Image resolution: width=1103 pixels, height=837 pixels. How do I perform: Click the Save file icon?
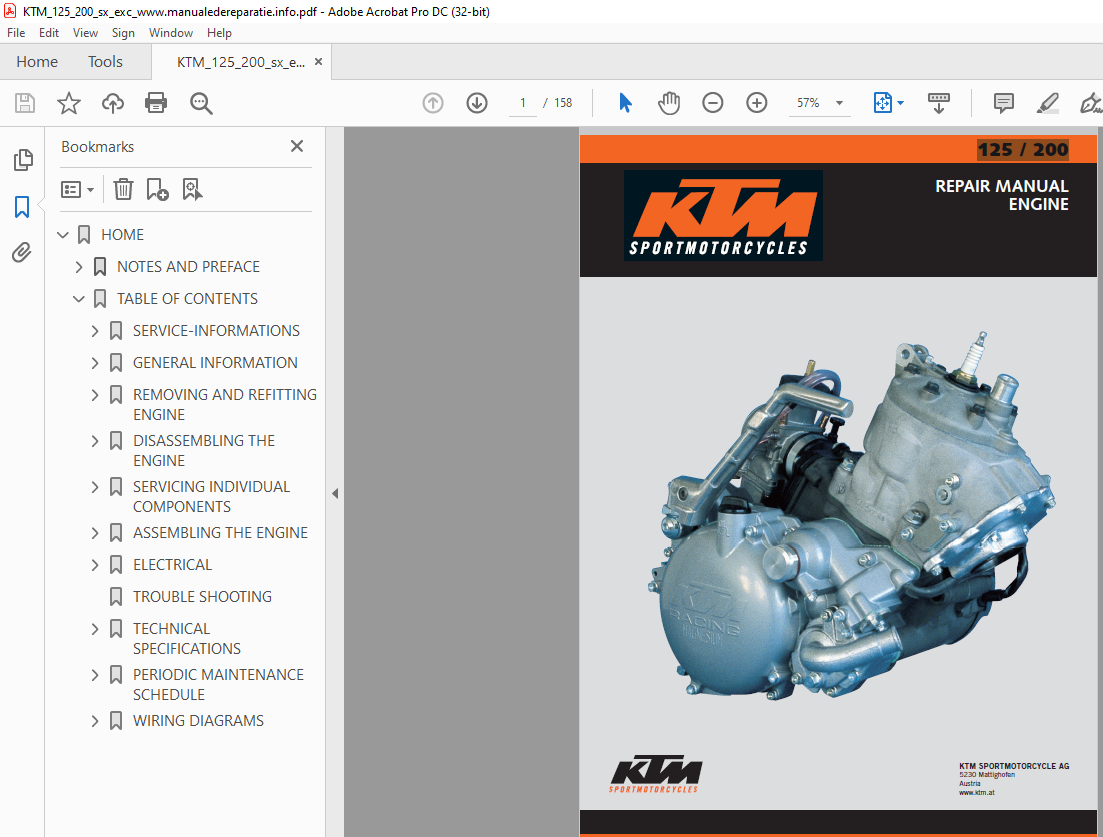click(x=25, y=103)
